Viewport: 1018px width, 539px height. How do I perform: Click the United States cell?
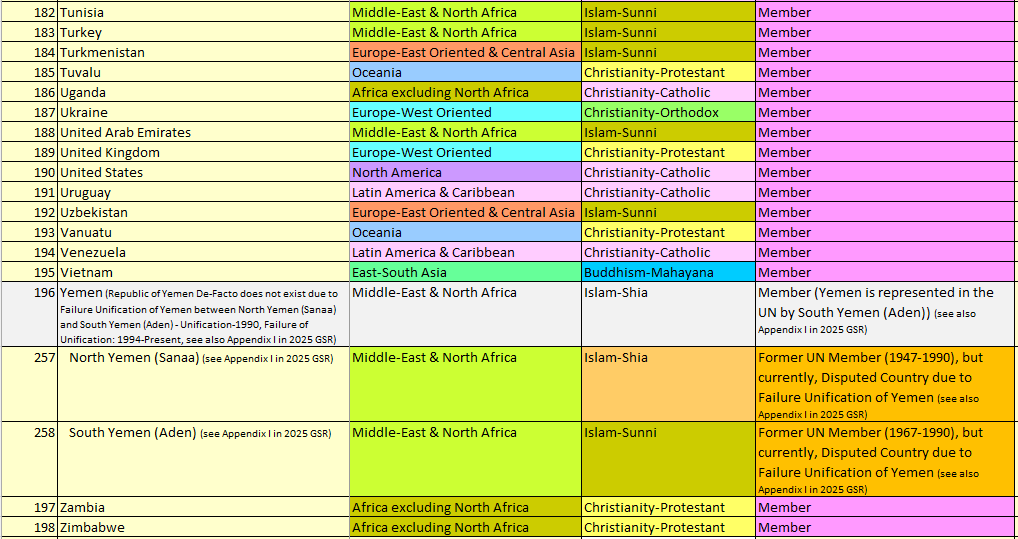pyautogui.click(x=204, y=172)
